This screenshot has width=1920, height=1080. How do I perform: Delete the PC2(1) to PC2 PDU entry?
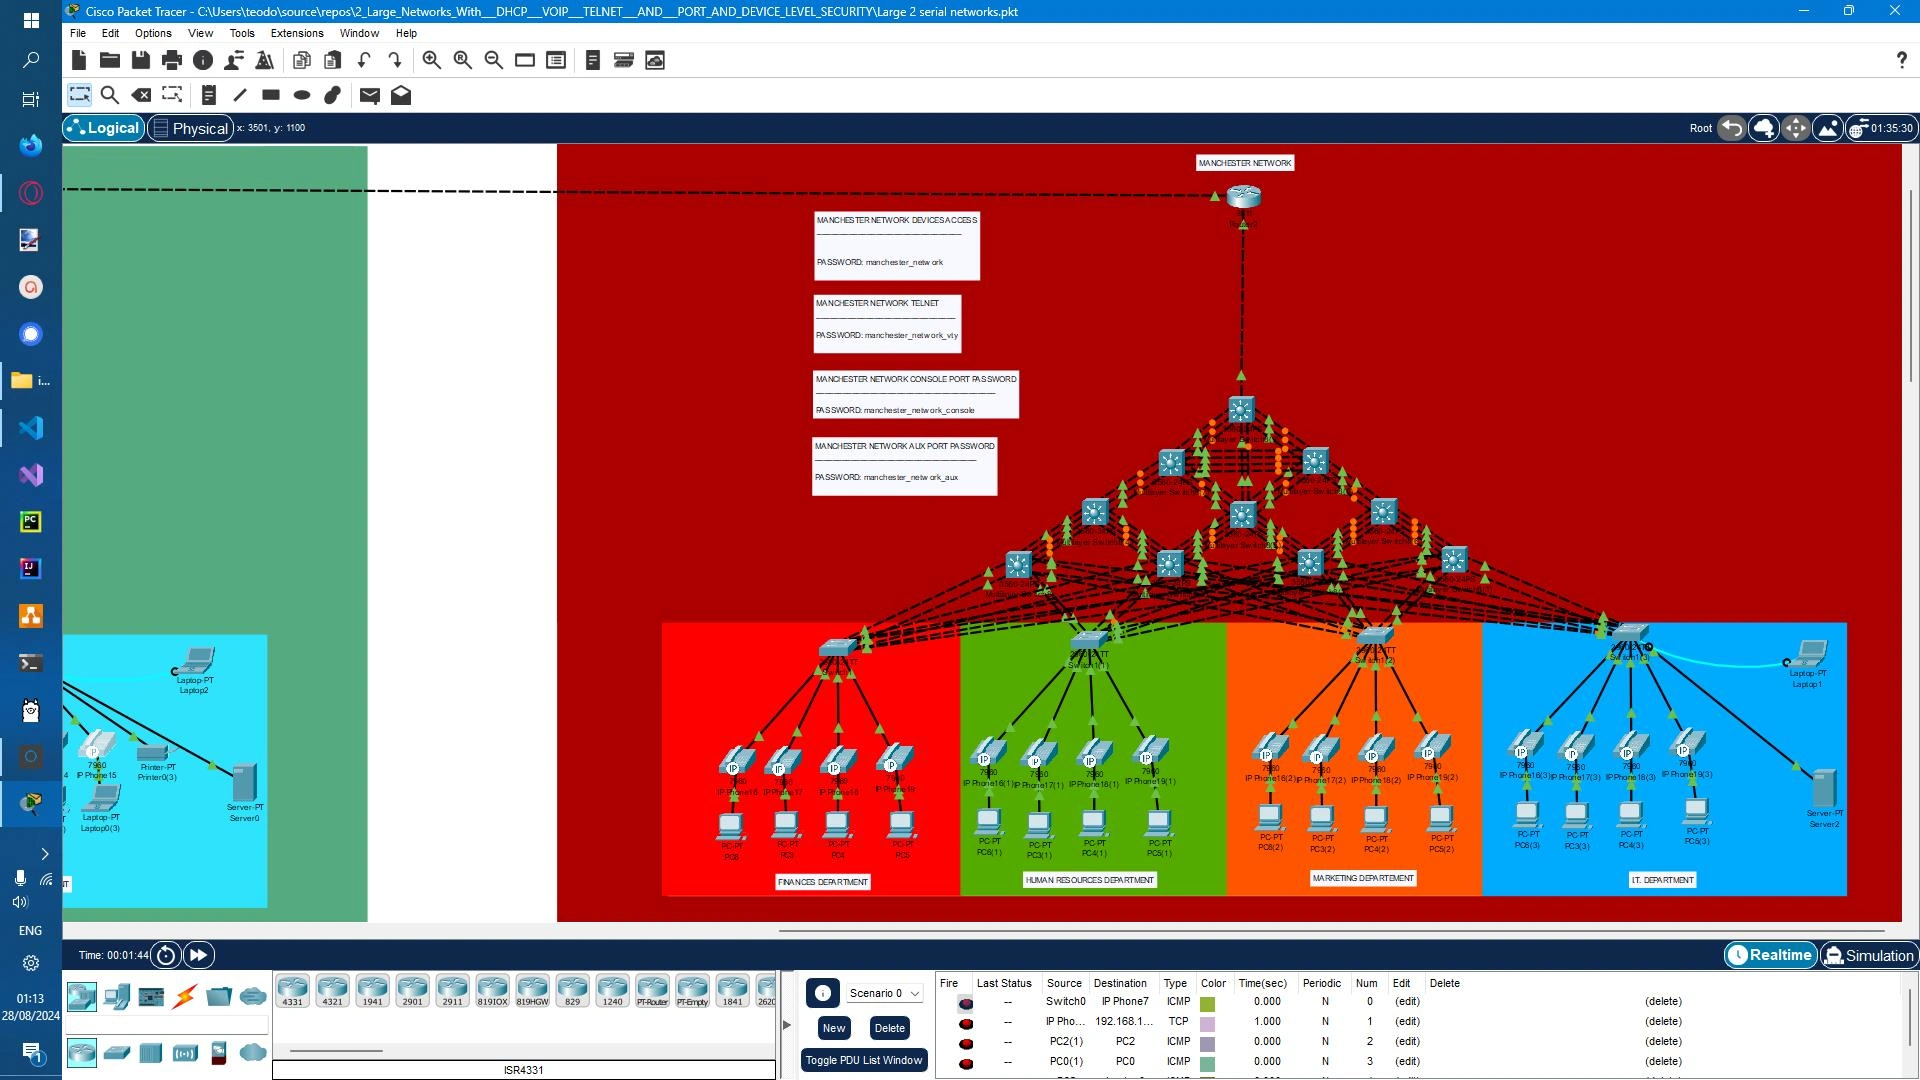[x=1663, y=1042]
